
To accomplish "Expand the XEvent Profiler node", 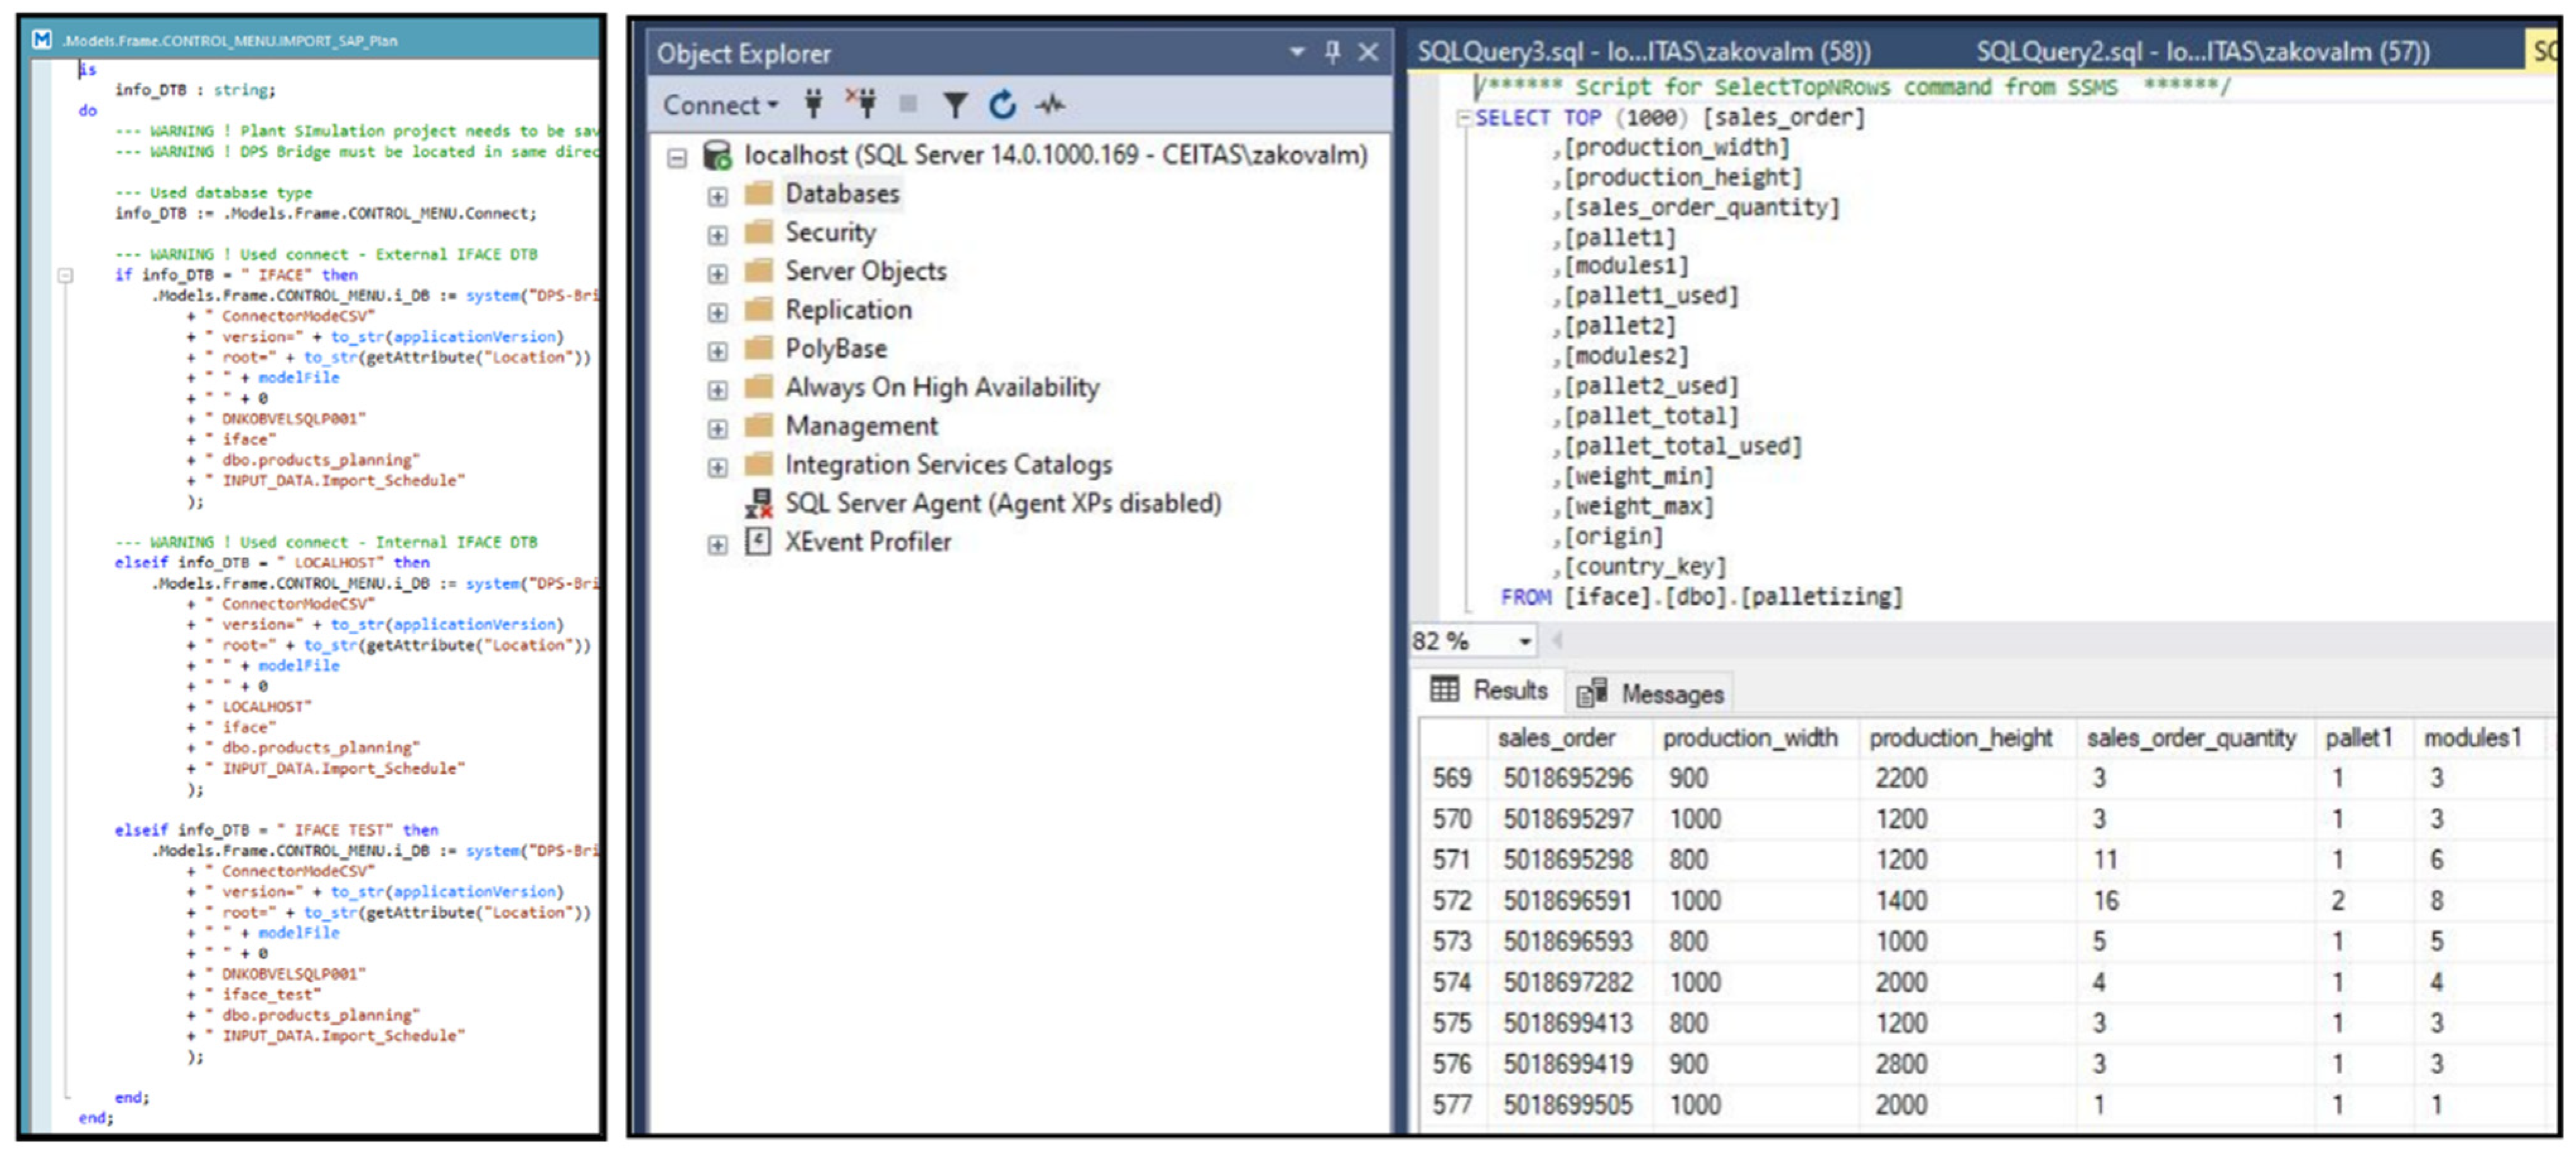I will click(717, 545).
